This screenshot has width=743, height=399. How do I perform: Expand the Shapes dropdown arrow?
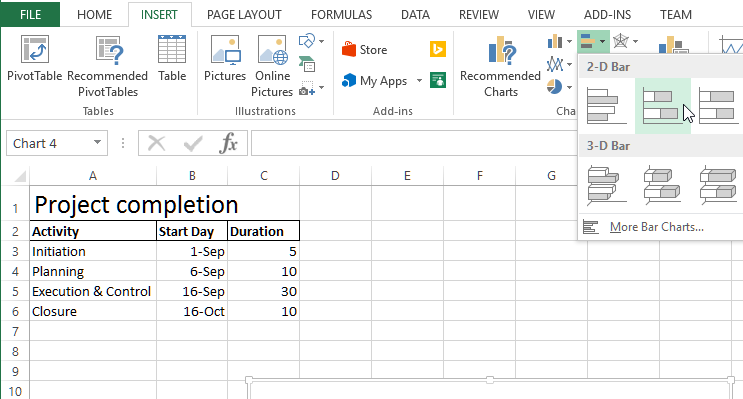pyautogui.click(x=321, y=41)
